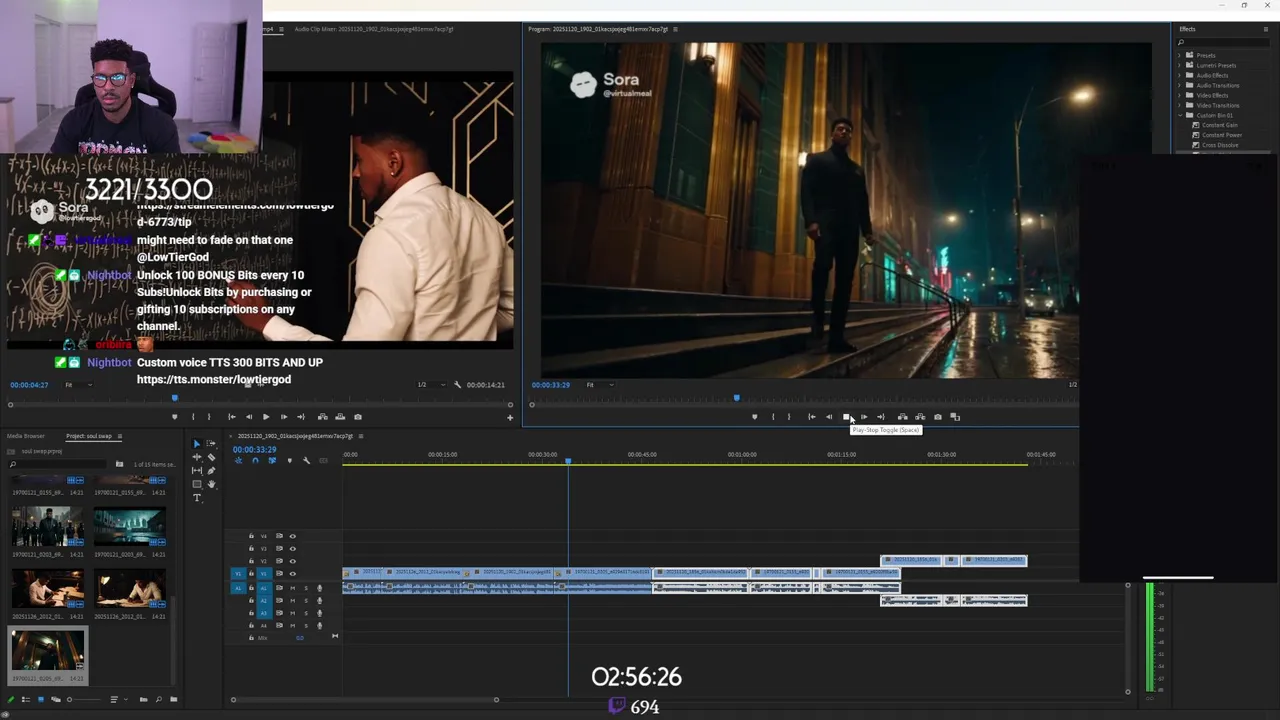Screen dimensions: 1280x720
Task: Hide video track V1 with eye icon
Action: [292, 574]
